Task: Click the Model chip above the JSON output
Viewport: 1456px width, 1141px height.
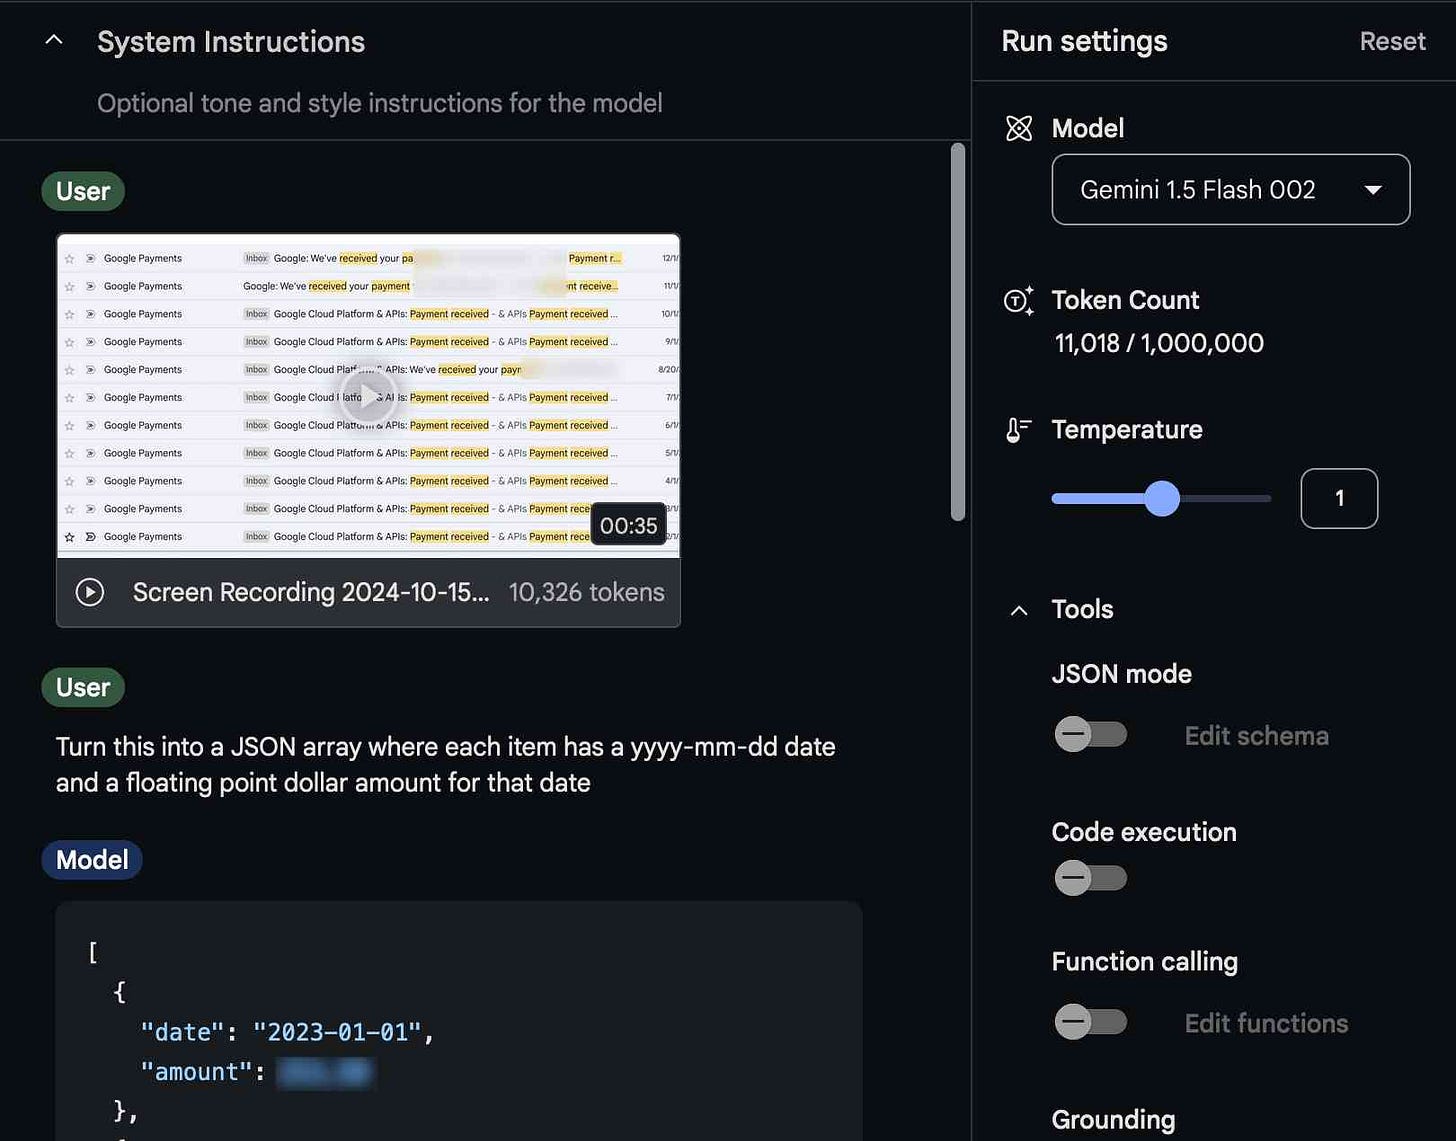Action: [91, 859]
